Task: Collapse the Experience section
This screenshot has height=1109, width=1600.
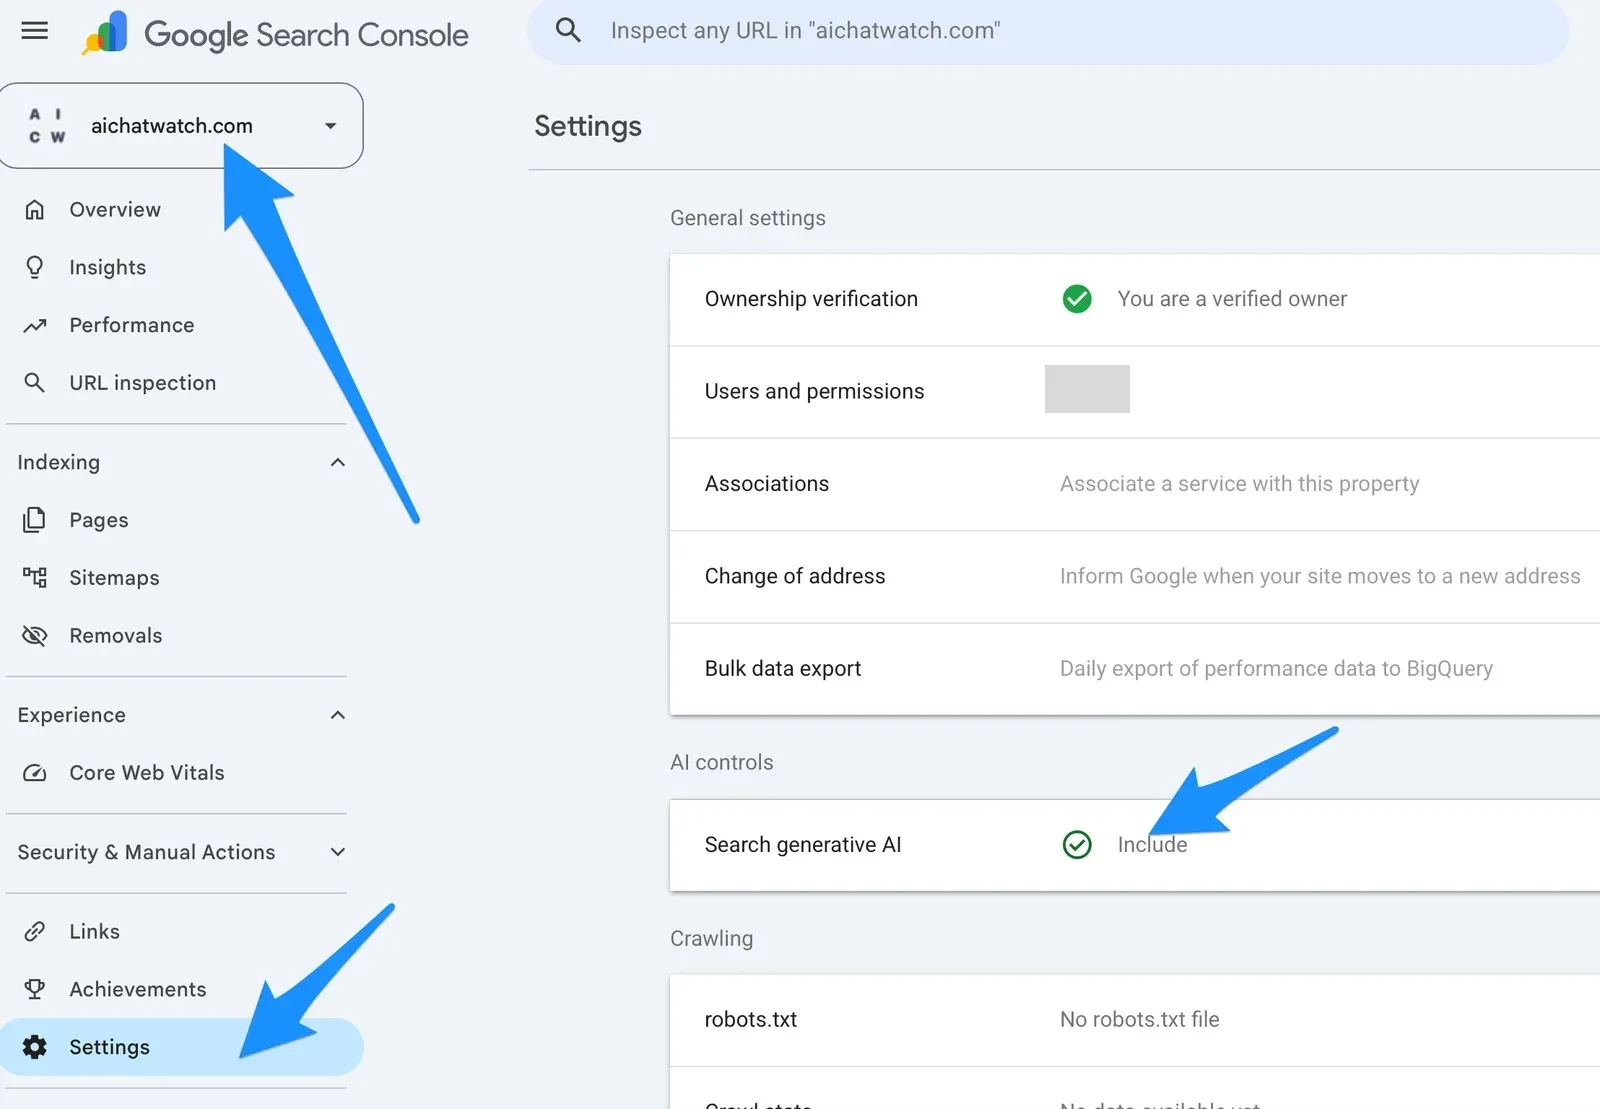Action: pos(338,715)
